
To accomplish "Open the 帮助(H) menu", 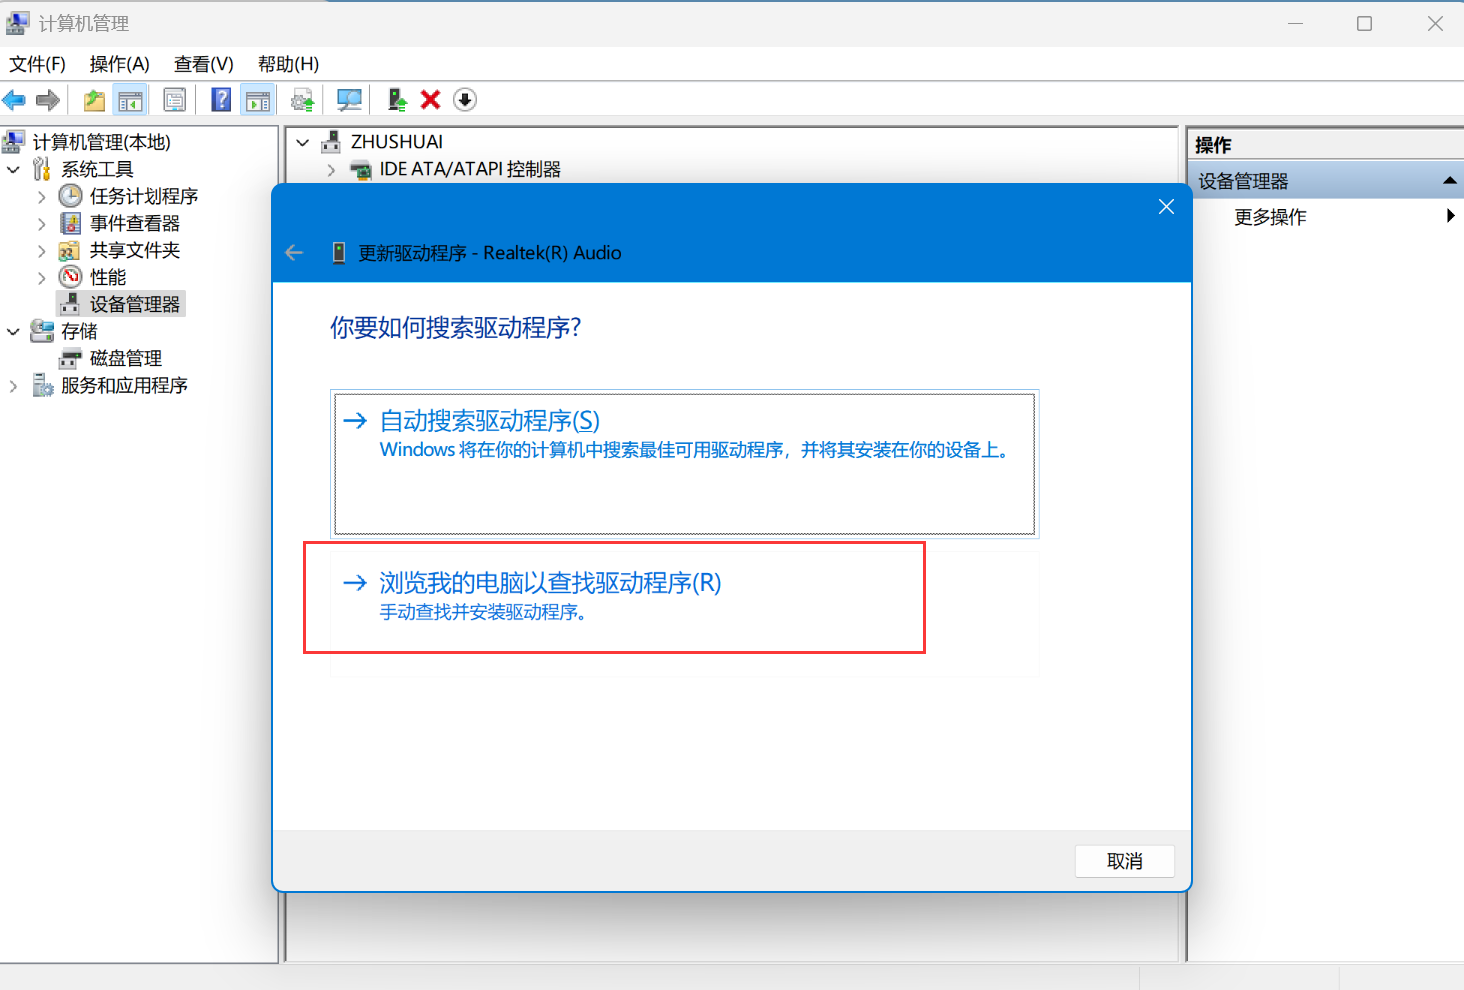I will click(288, 64).
